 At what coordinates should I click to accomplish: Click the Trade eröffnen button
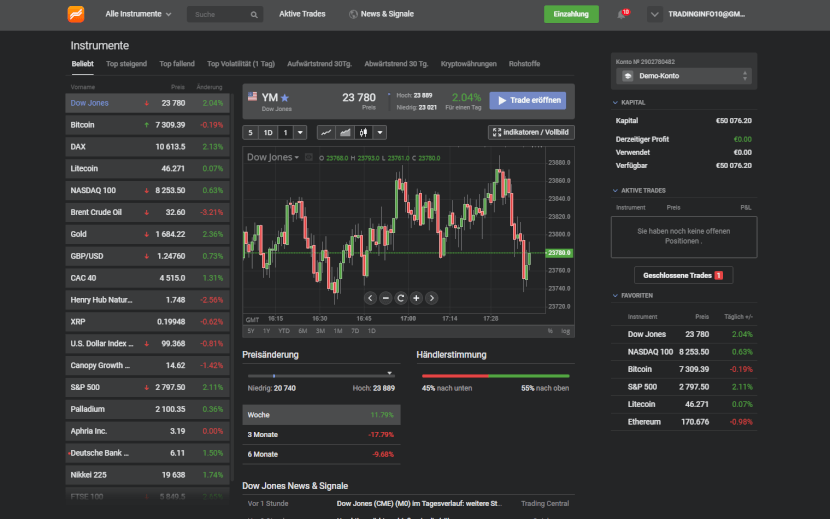(528, 101)
